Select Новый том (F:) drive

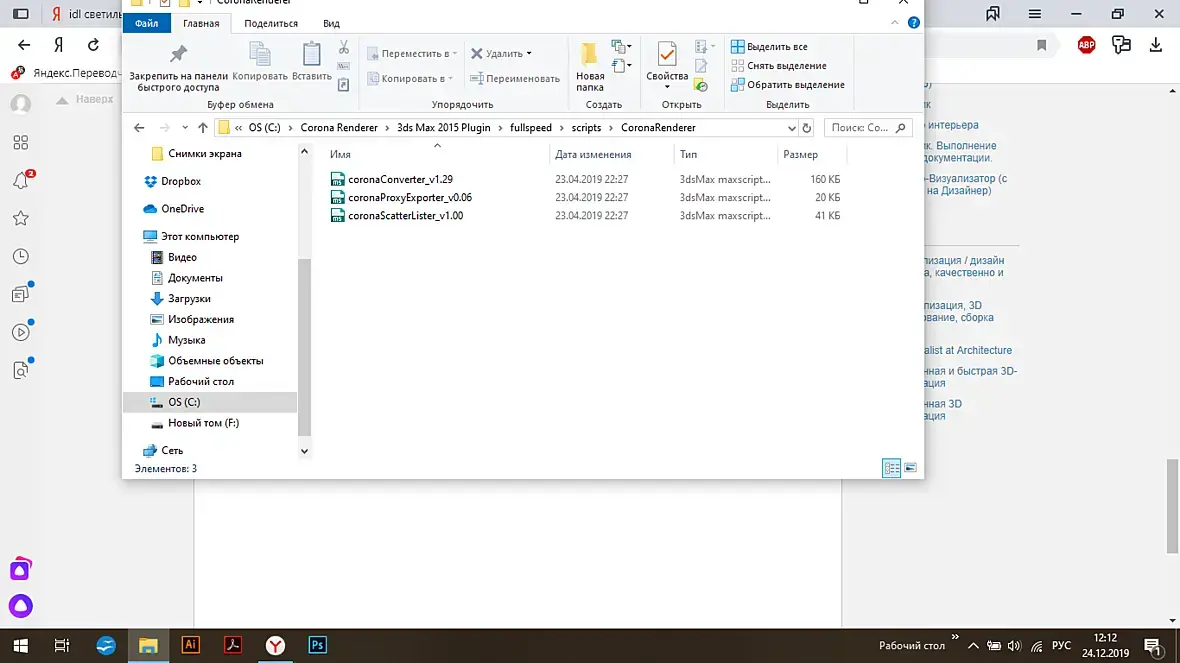pos(203,423)
